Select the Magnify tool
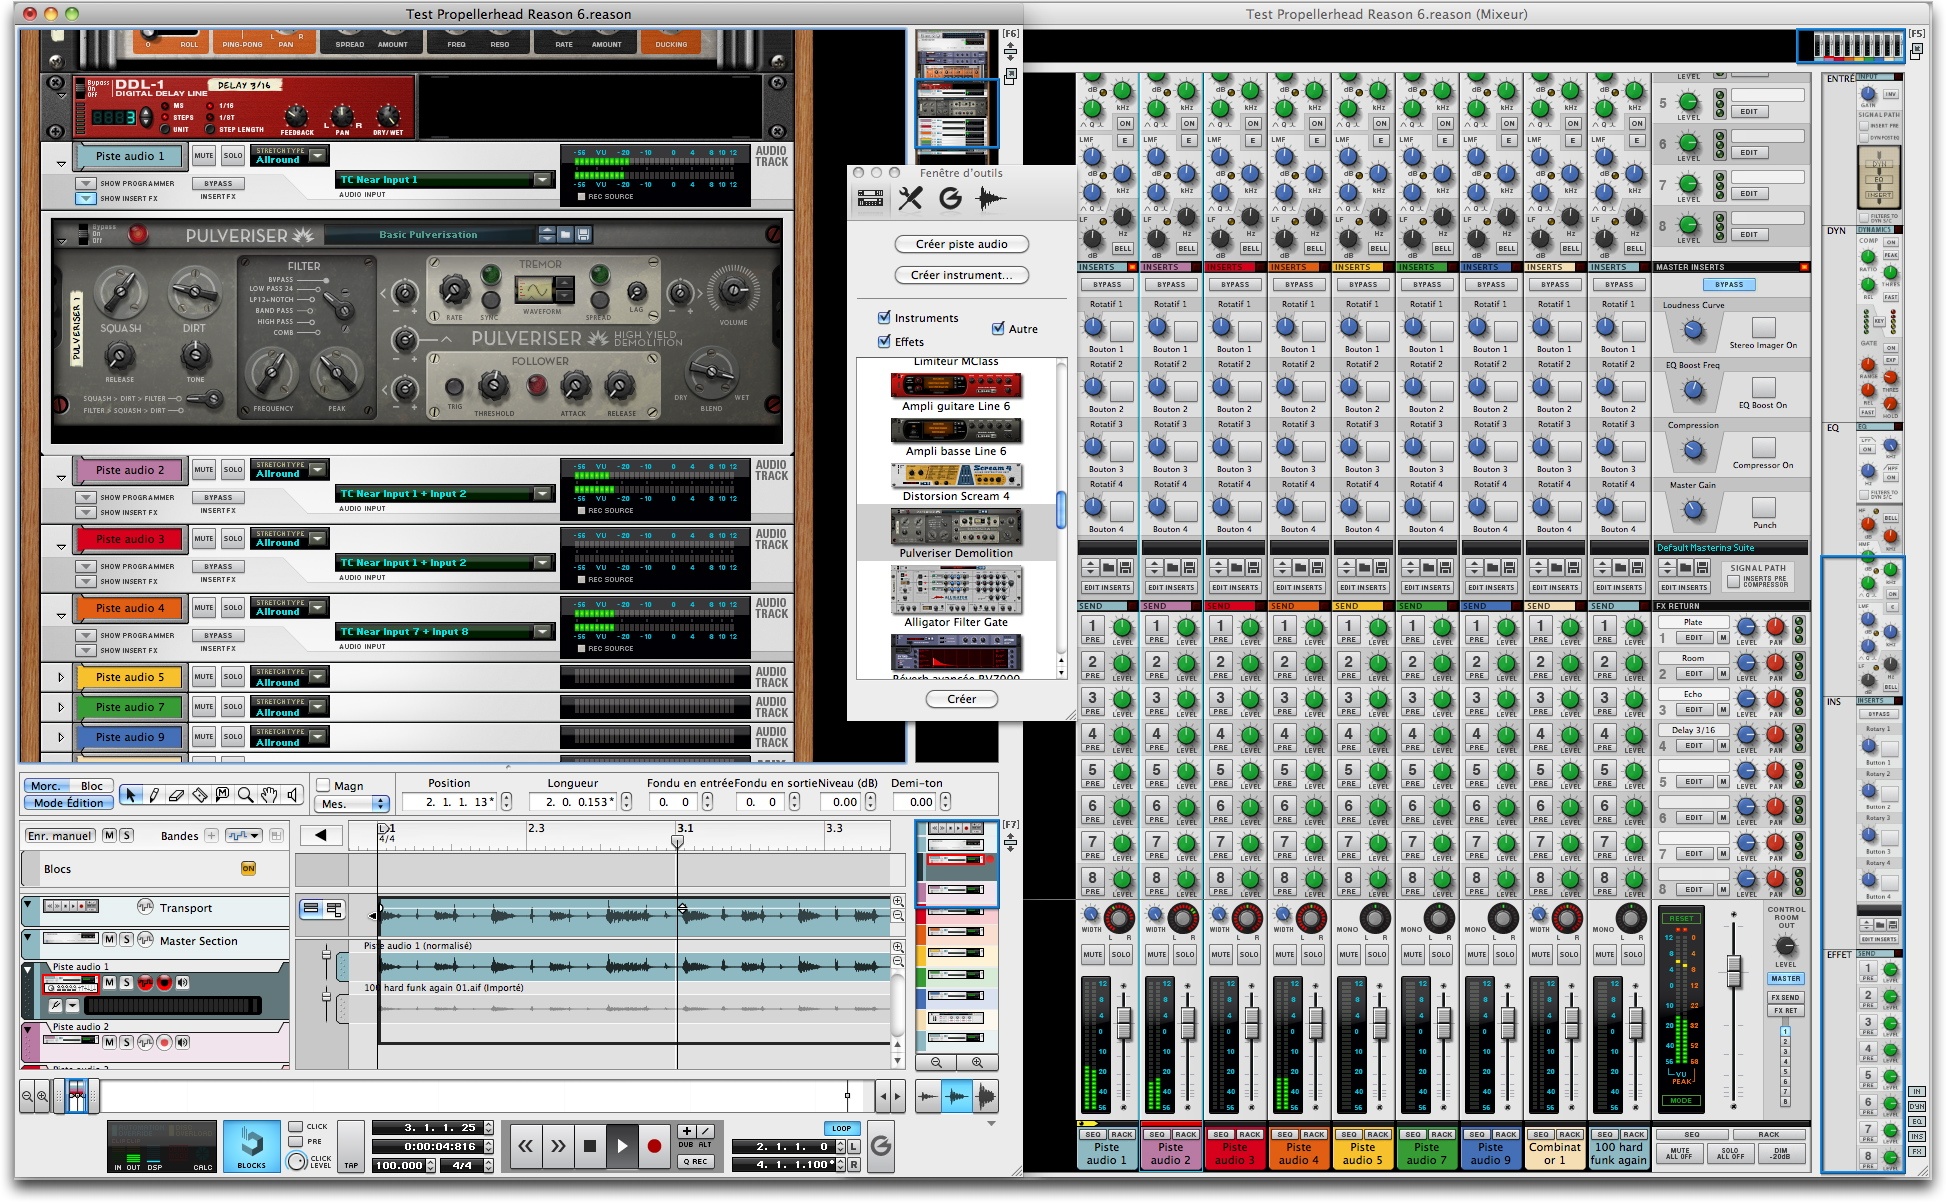 pyautogui.click(x=245, y=795)
